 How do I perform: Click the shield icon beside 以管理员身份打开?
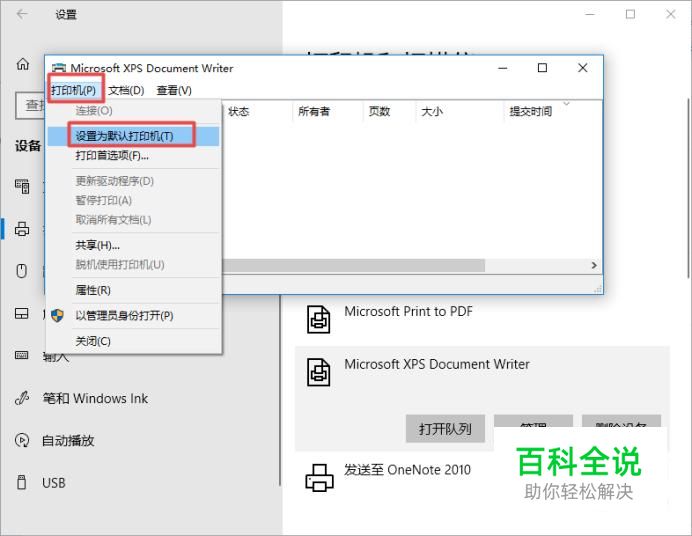coord(57,315)
